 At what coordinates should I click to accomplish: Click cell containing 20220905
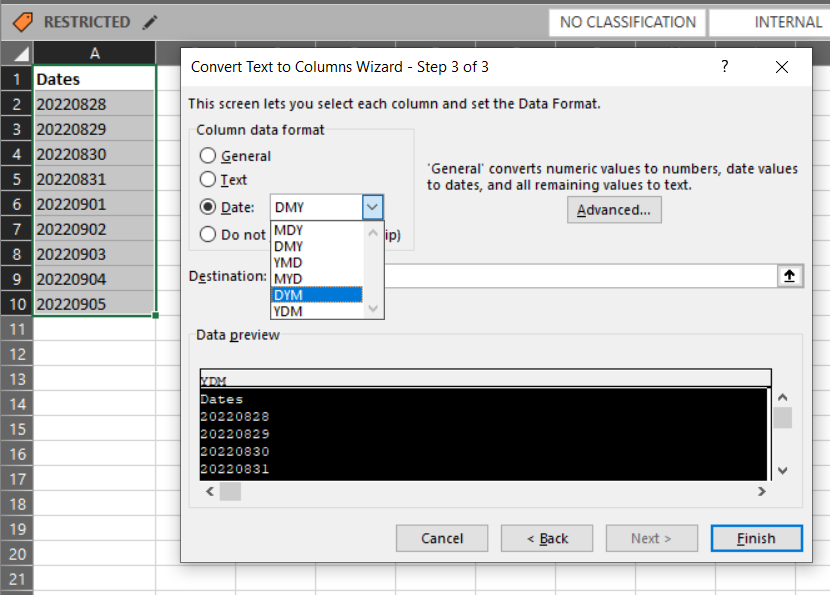pos(94,304)
